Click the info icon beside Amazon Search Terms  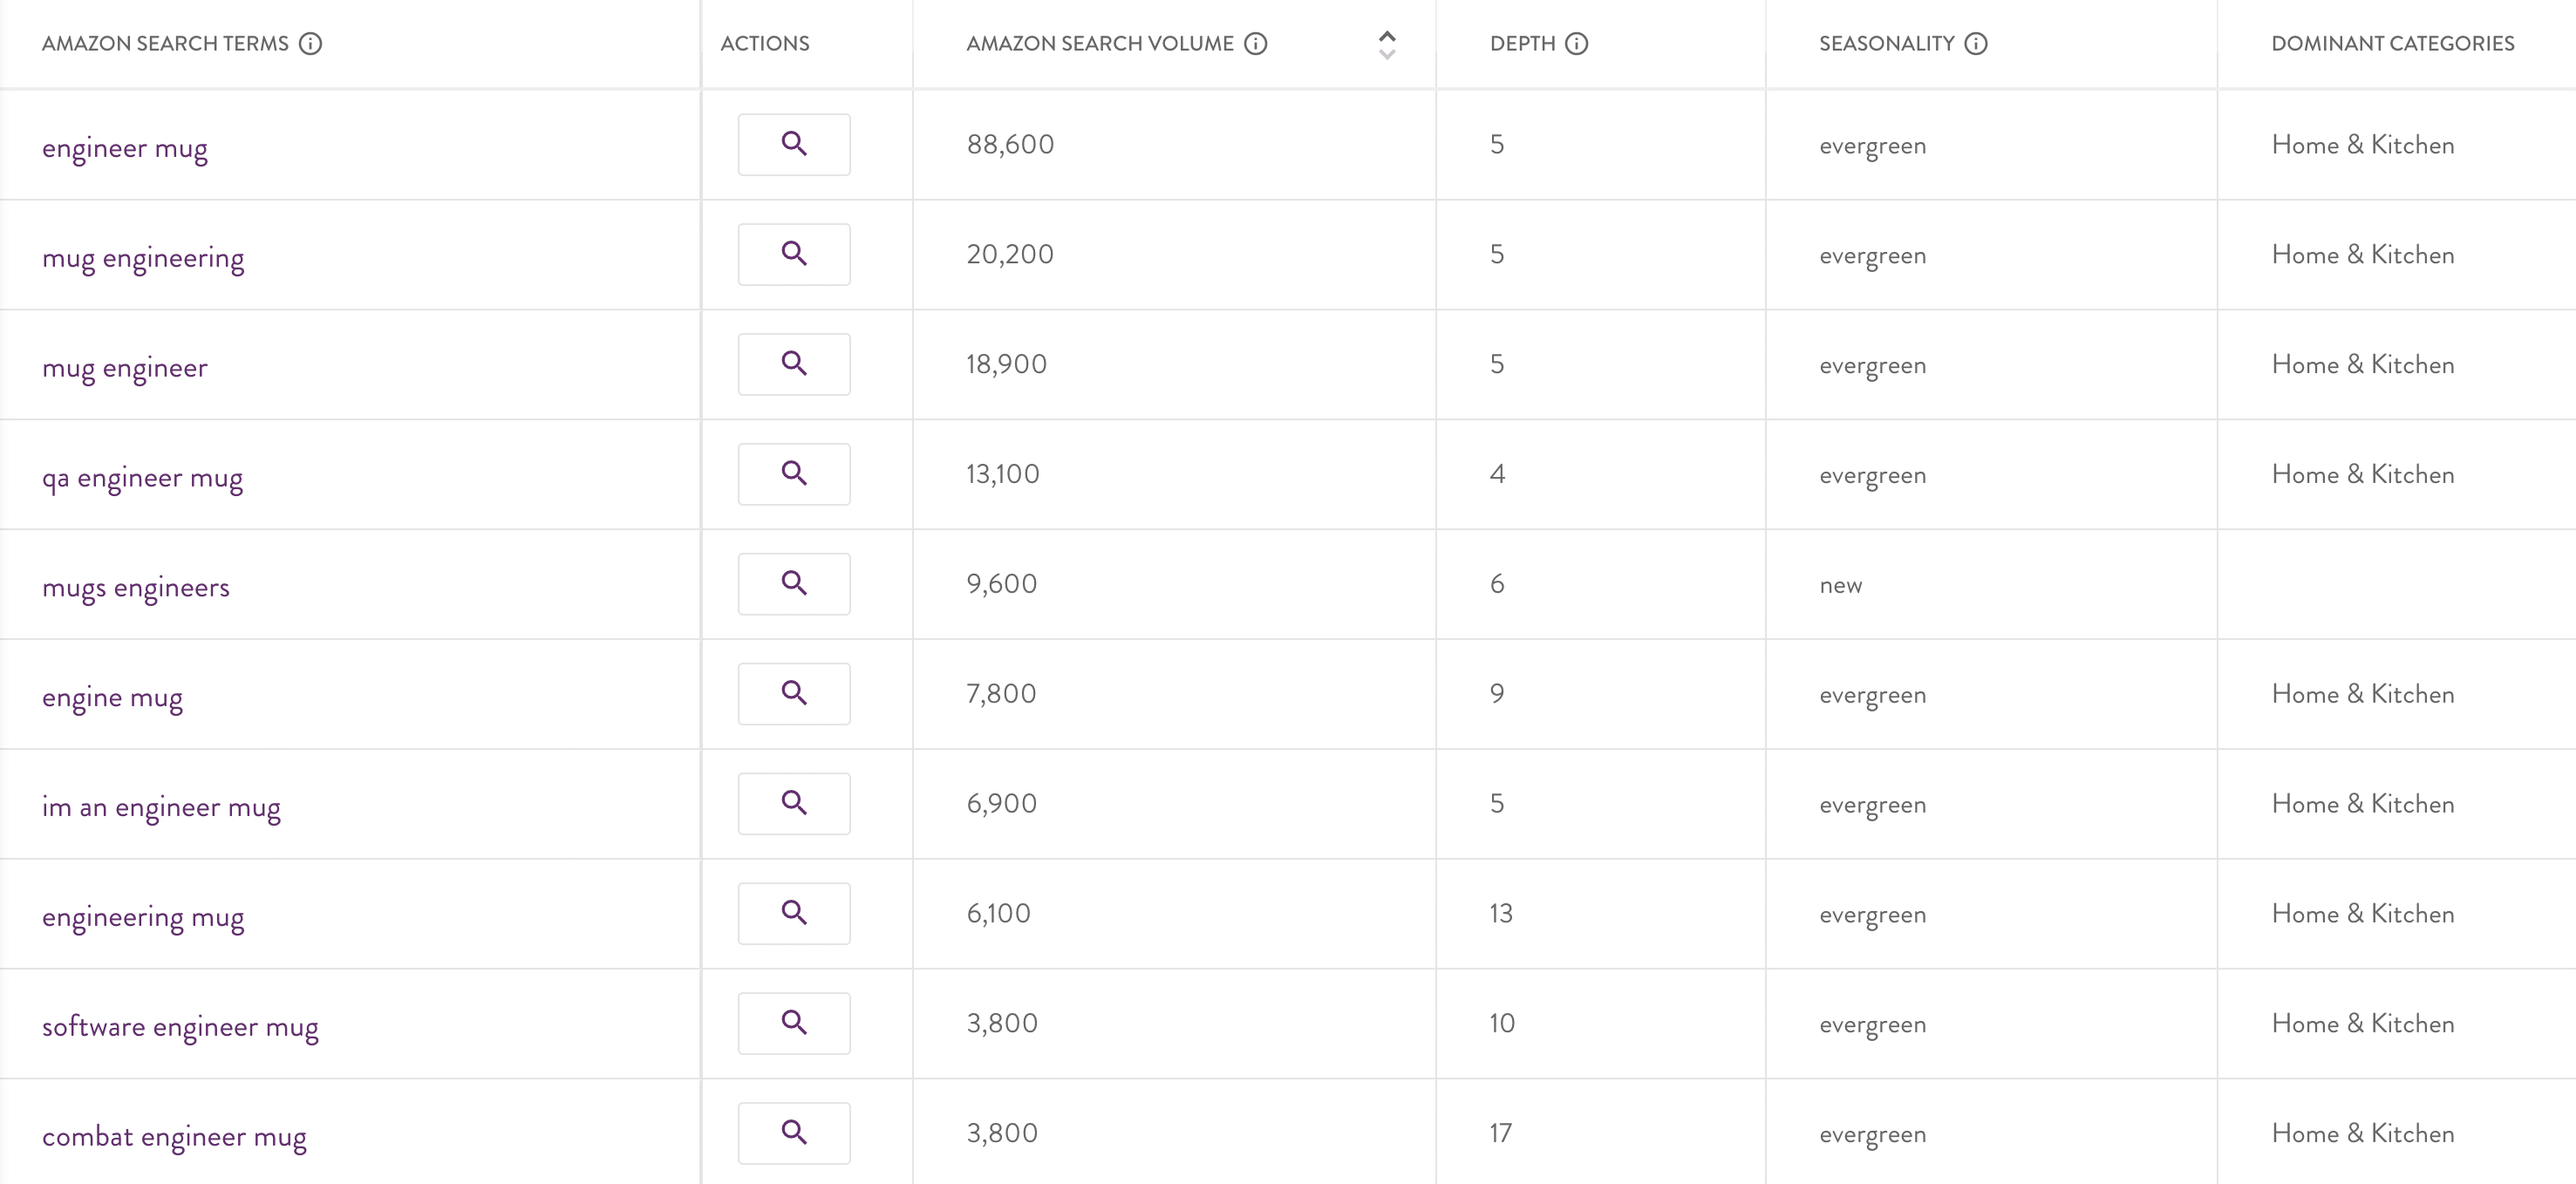click(311, 43)
